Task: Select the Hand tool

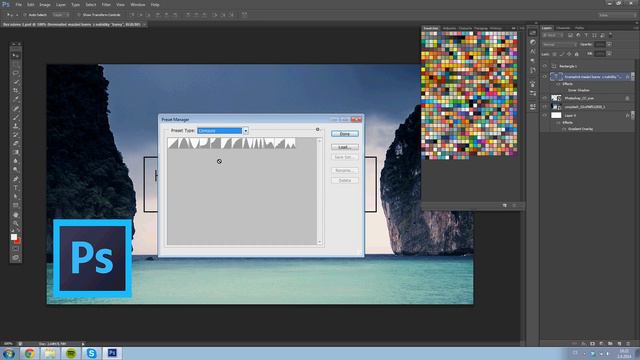Action: pos(16,215)
